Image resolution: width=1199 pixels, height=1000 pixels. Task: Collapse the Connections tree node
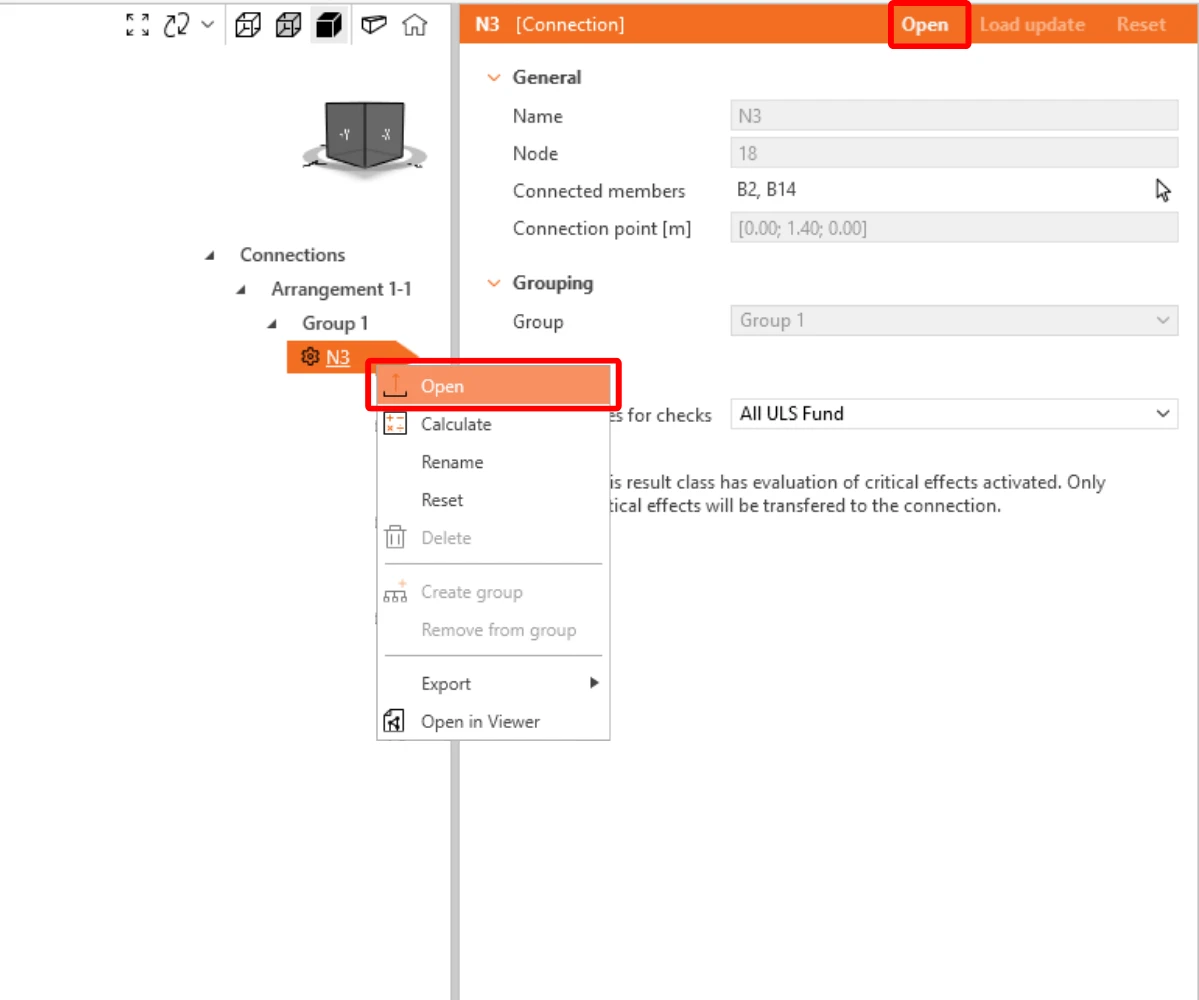[x=210, y=255]
